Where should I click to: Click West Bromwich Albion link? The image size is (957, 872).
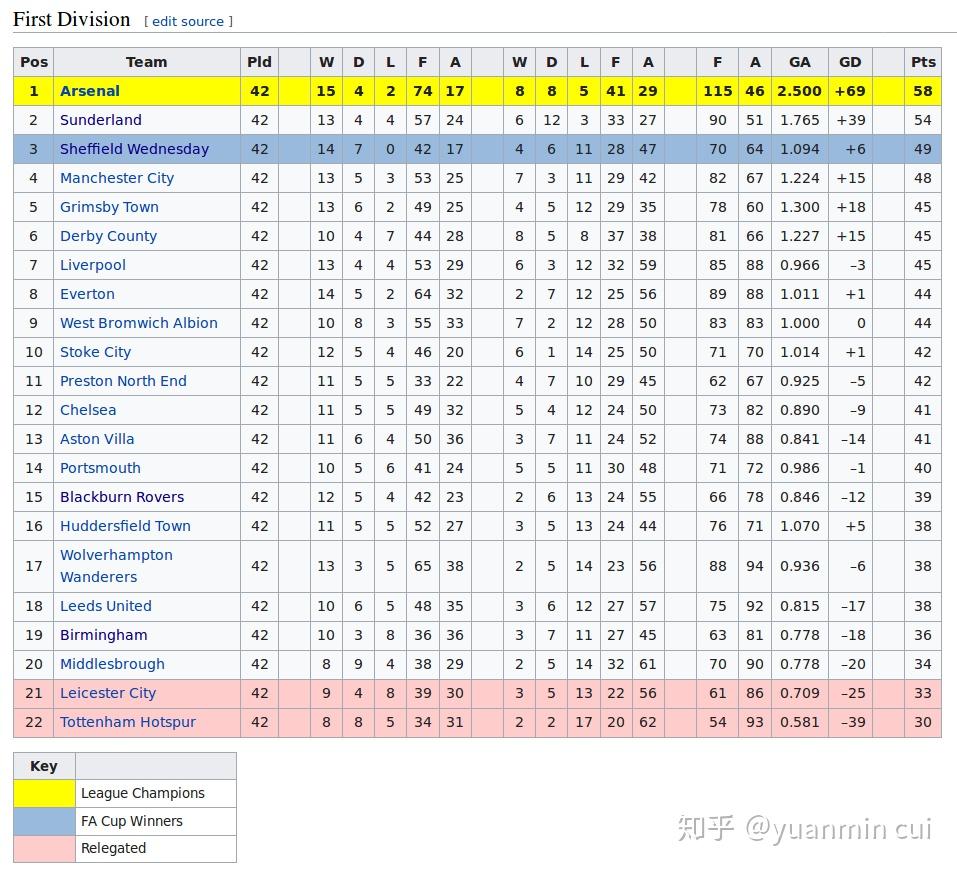click(139, 323)
